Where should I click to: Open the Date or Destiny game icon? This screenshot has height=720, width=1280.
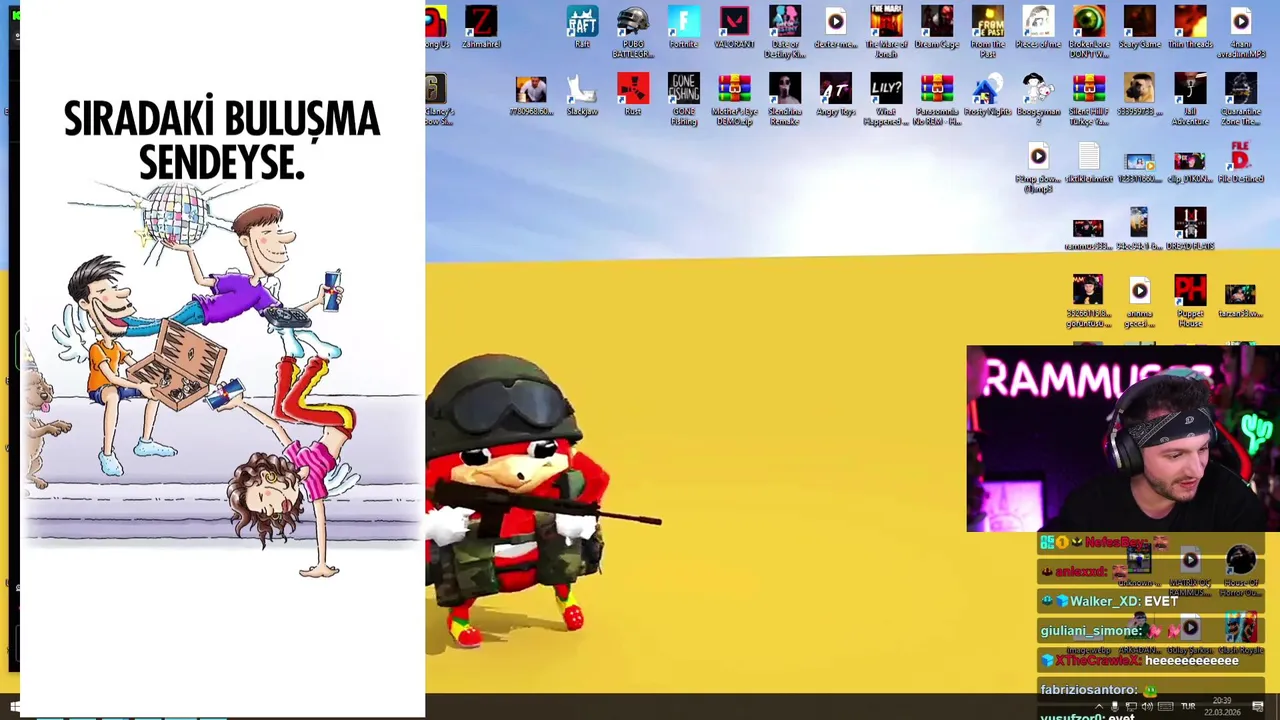point(785,32)
